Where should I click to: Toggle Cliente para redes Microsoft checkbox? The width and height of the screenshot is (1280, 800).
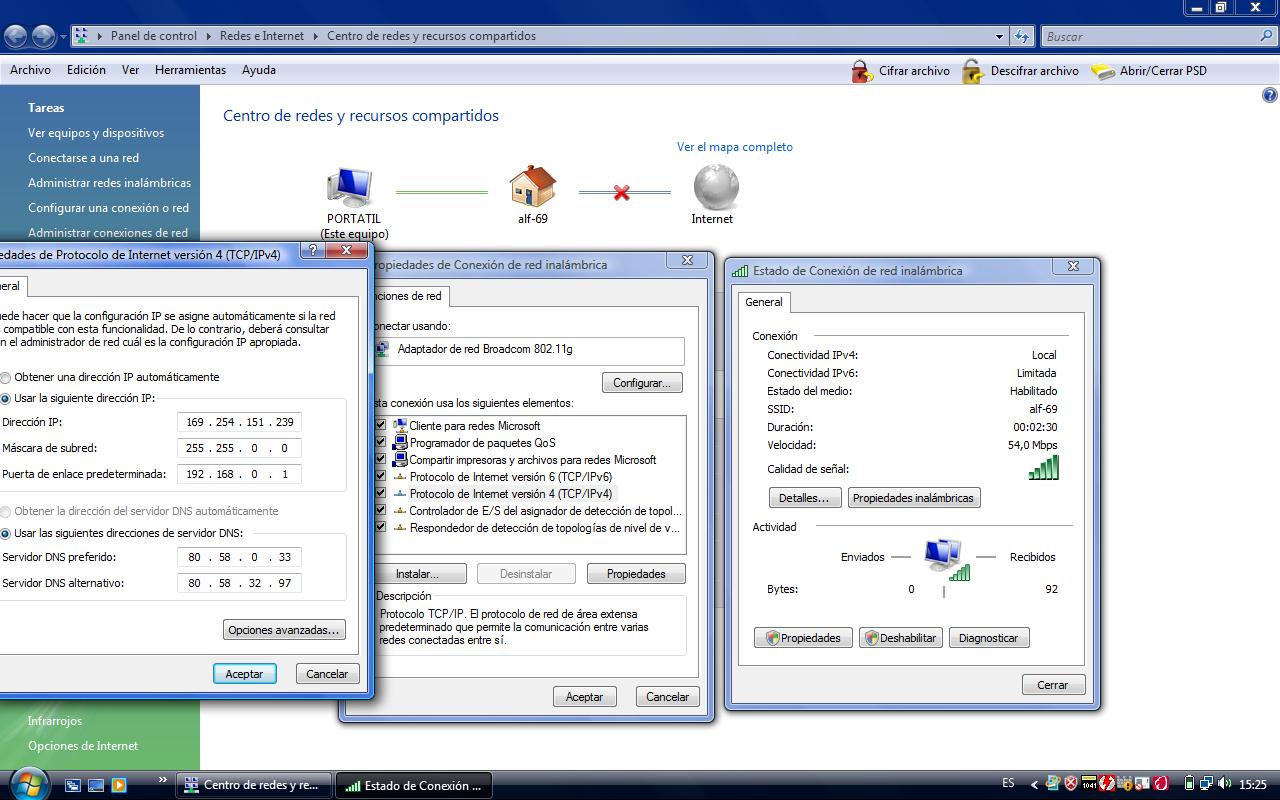[x=380, y=426]
